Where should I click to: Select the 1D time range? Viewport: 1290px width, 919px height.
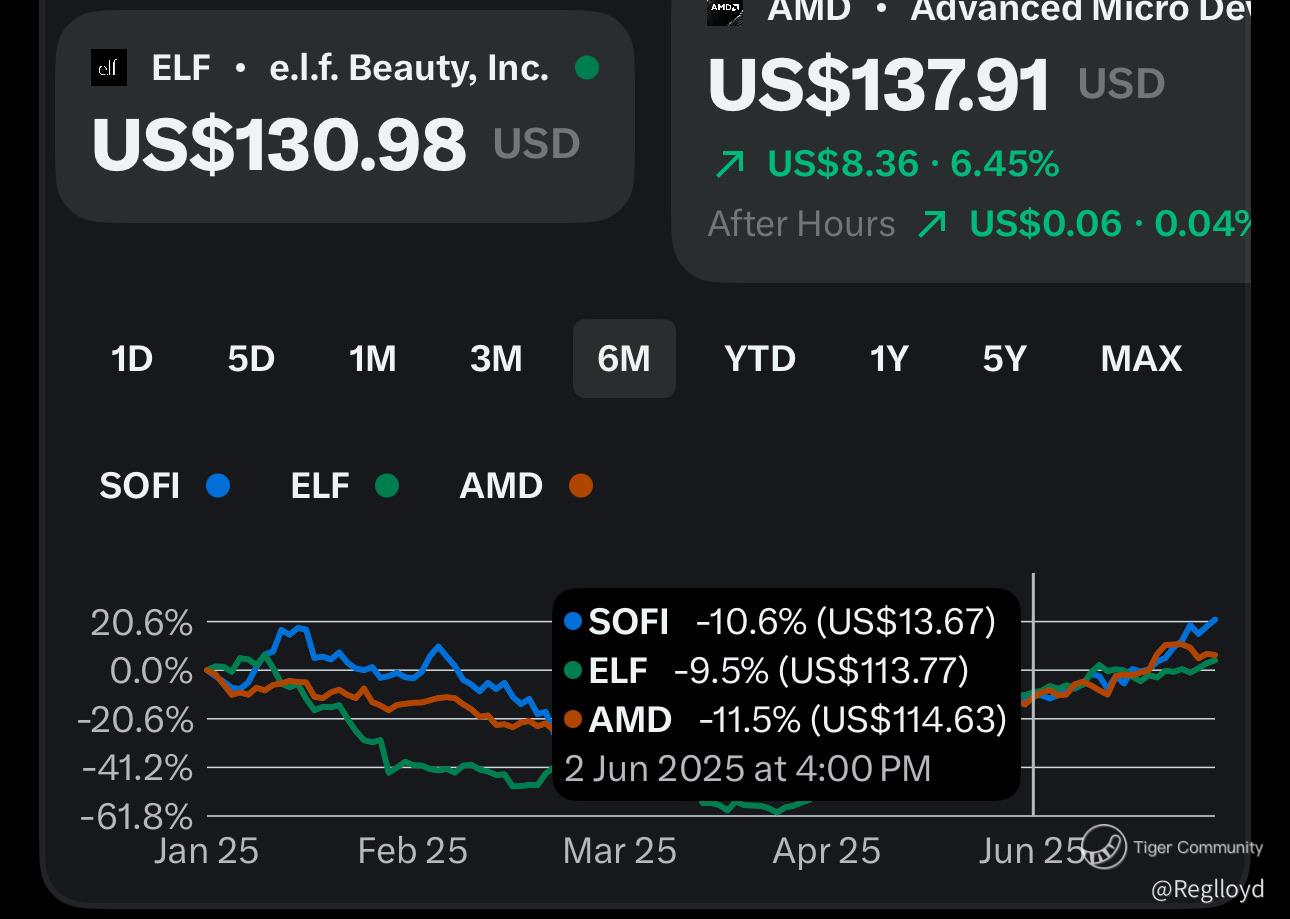(x=131, y=359)
